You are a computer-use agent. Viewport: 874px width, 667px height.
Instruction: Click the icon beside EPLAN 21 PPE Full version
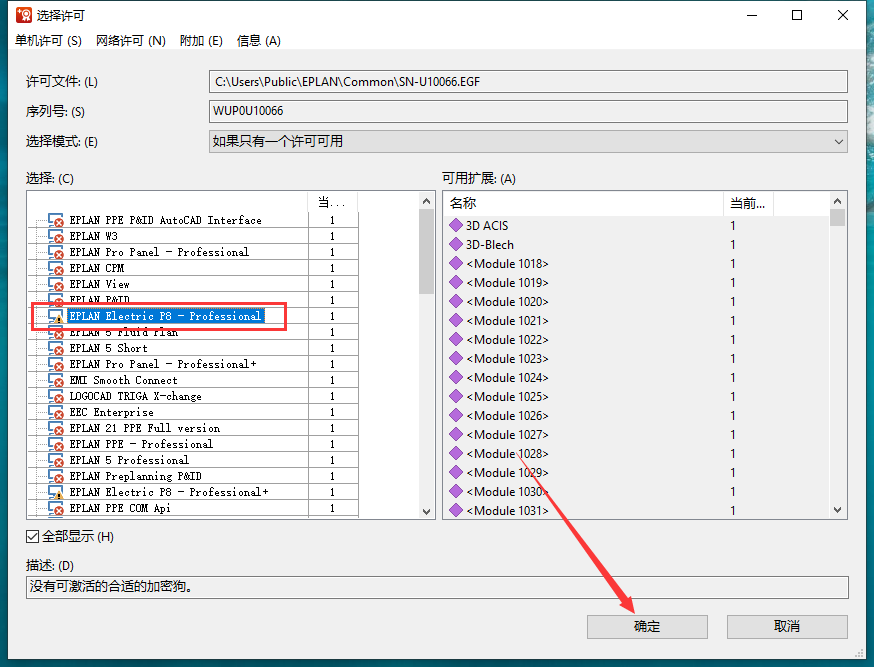tap(56, 429)
